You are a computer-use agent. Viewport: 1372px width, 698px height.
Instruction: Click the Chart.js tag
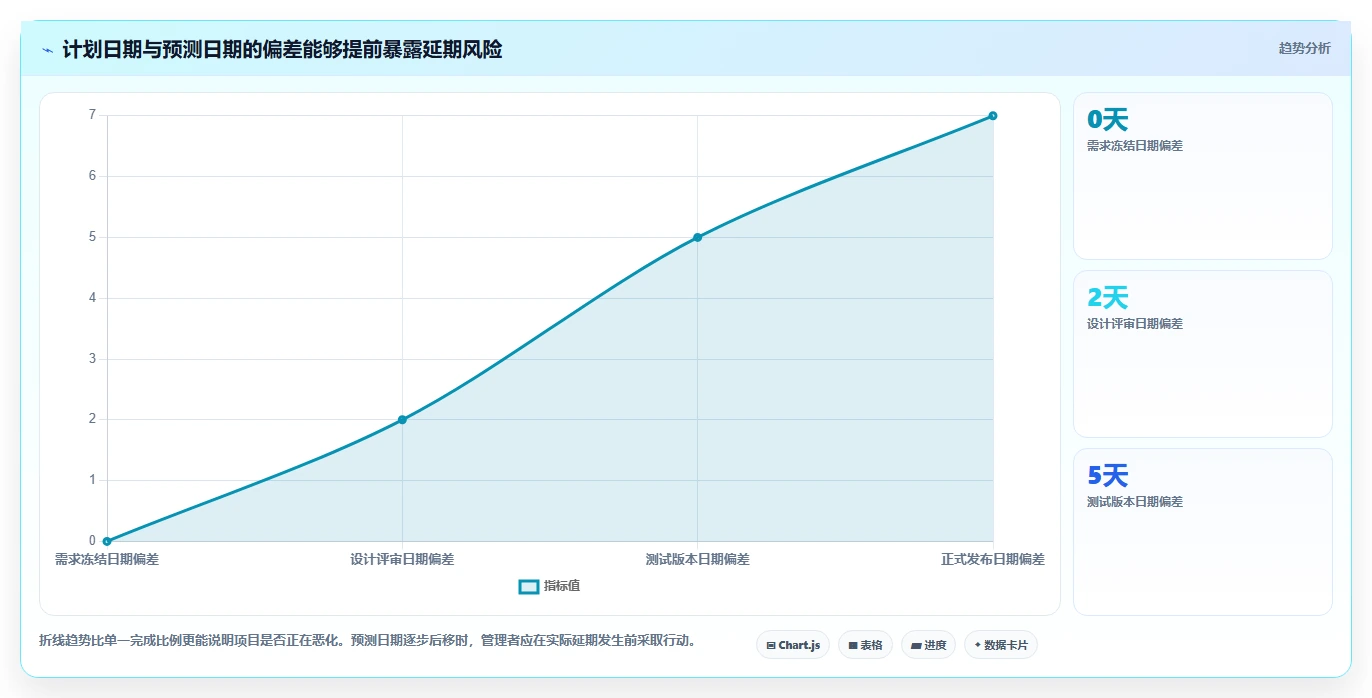tap(793, 645)
